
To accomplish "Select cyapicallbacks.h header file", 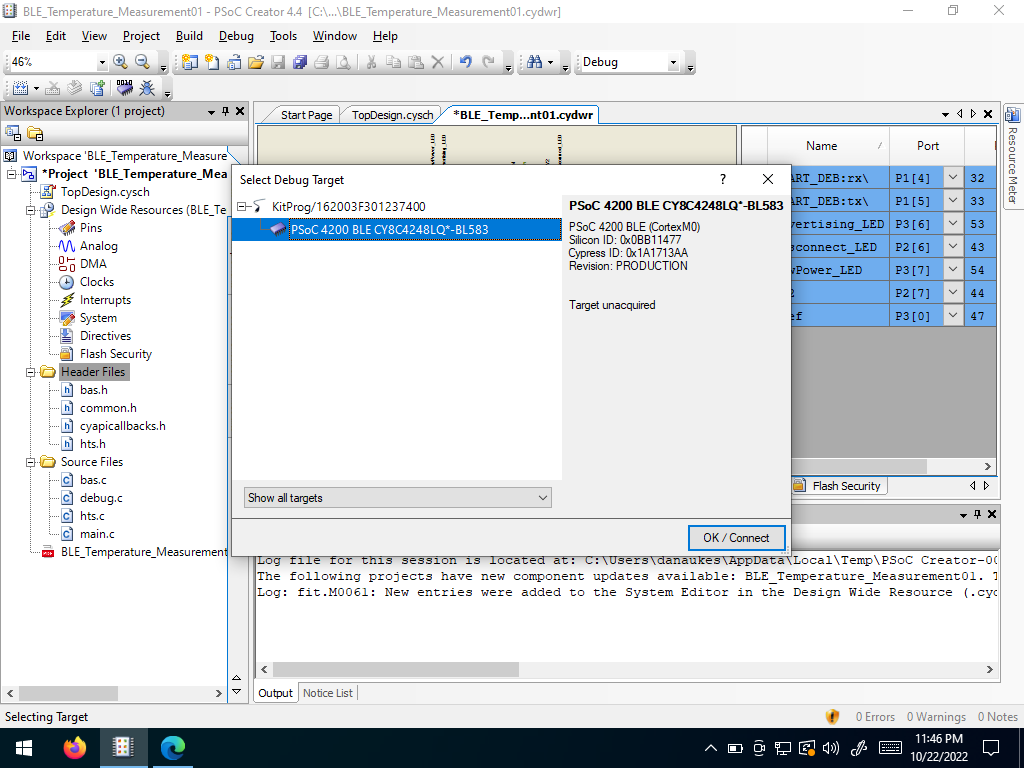I will (123, 426).
